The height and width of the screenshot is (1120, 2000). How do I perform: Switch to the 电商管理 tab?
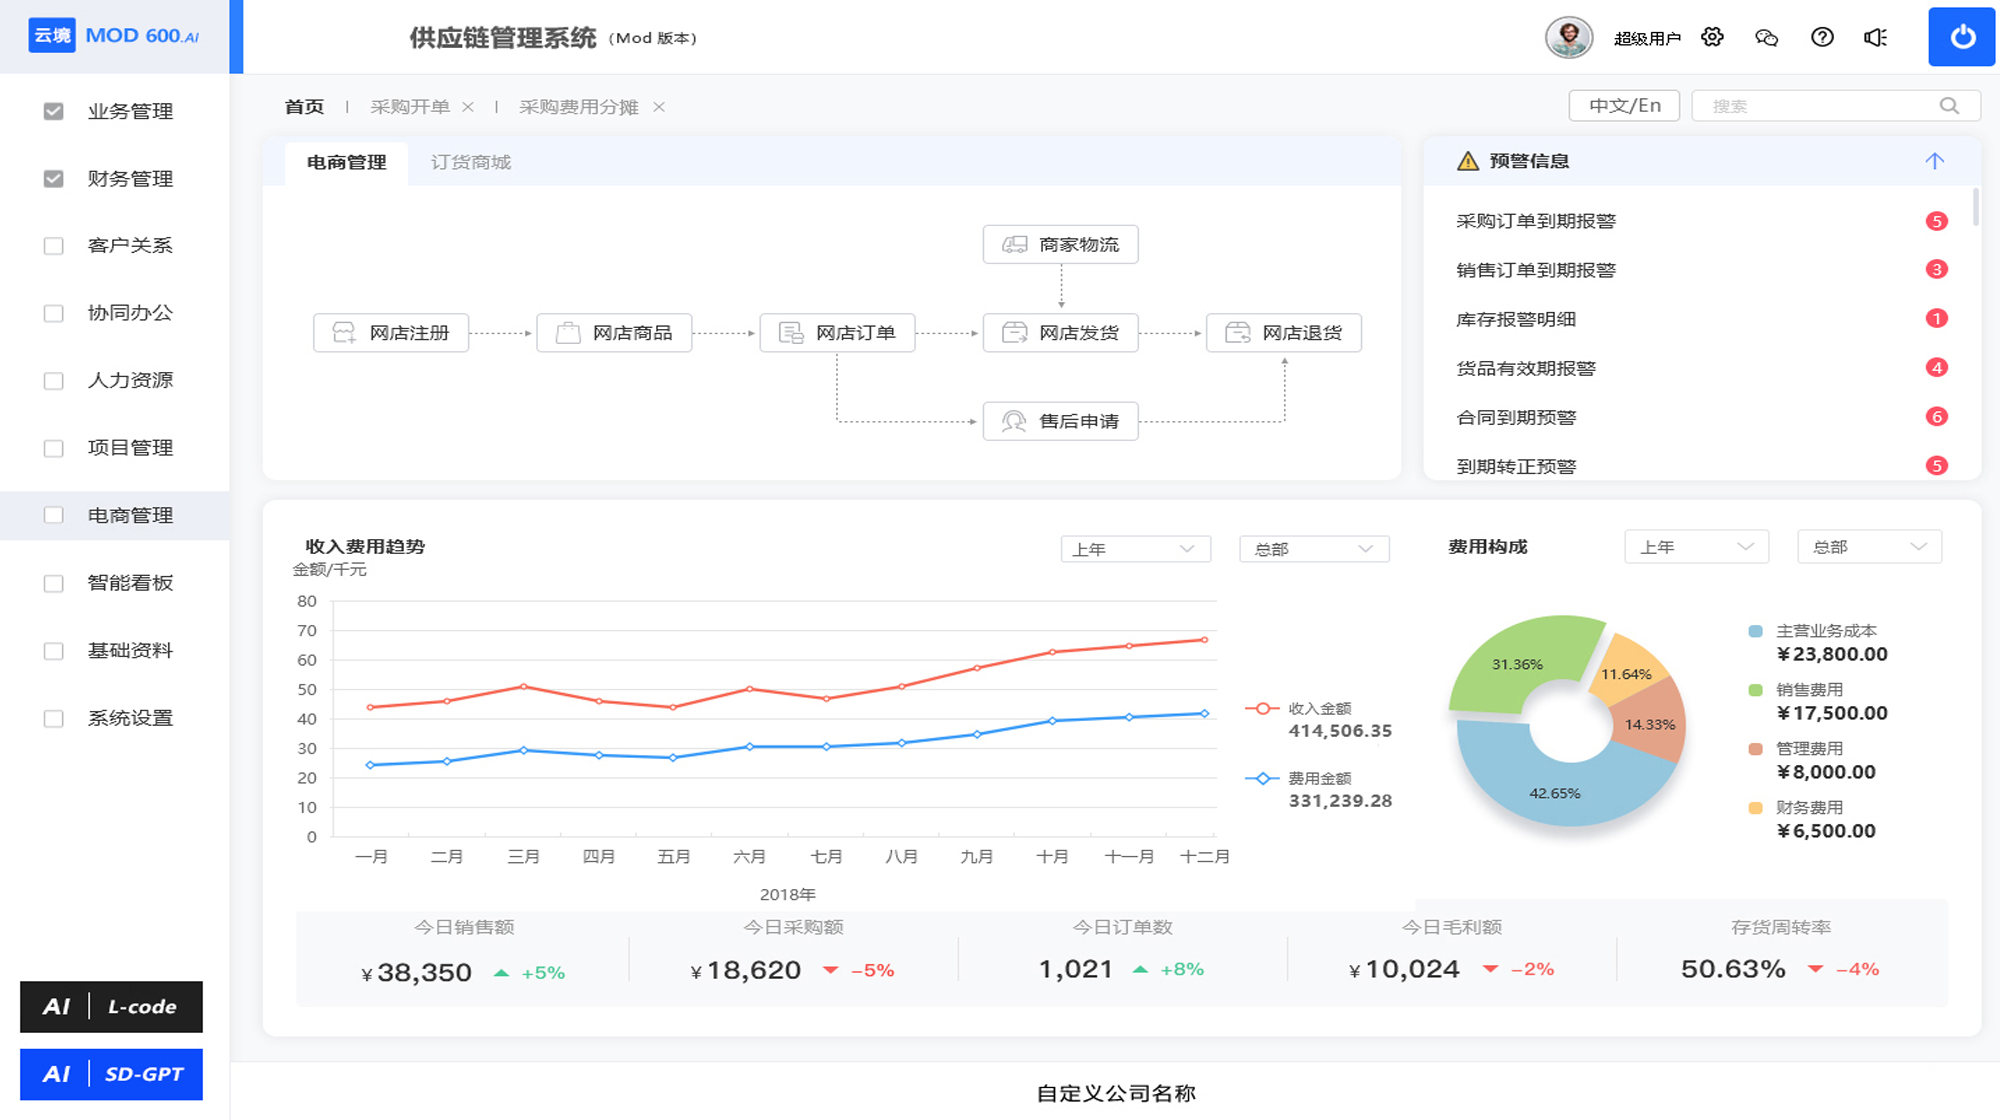coord(346,162)
